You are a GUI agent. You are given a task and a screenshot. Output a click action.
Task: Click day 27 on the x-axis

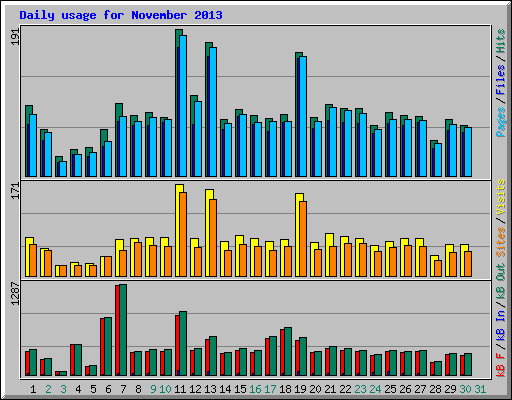point(420,389)
